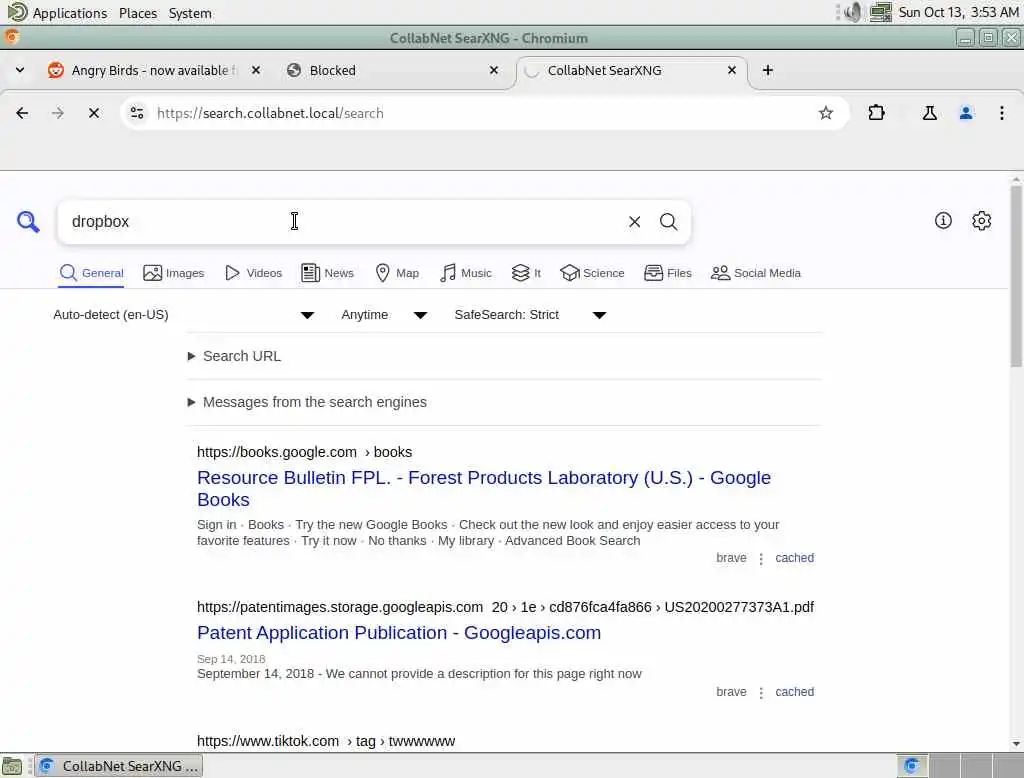Open Patent Application Publication result link

[x=399, y=632]
